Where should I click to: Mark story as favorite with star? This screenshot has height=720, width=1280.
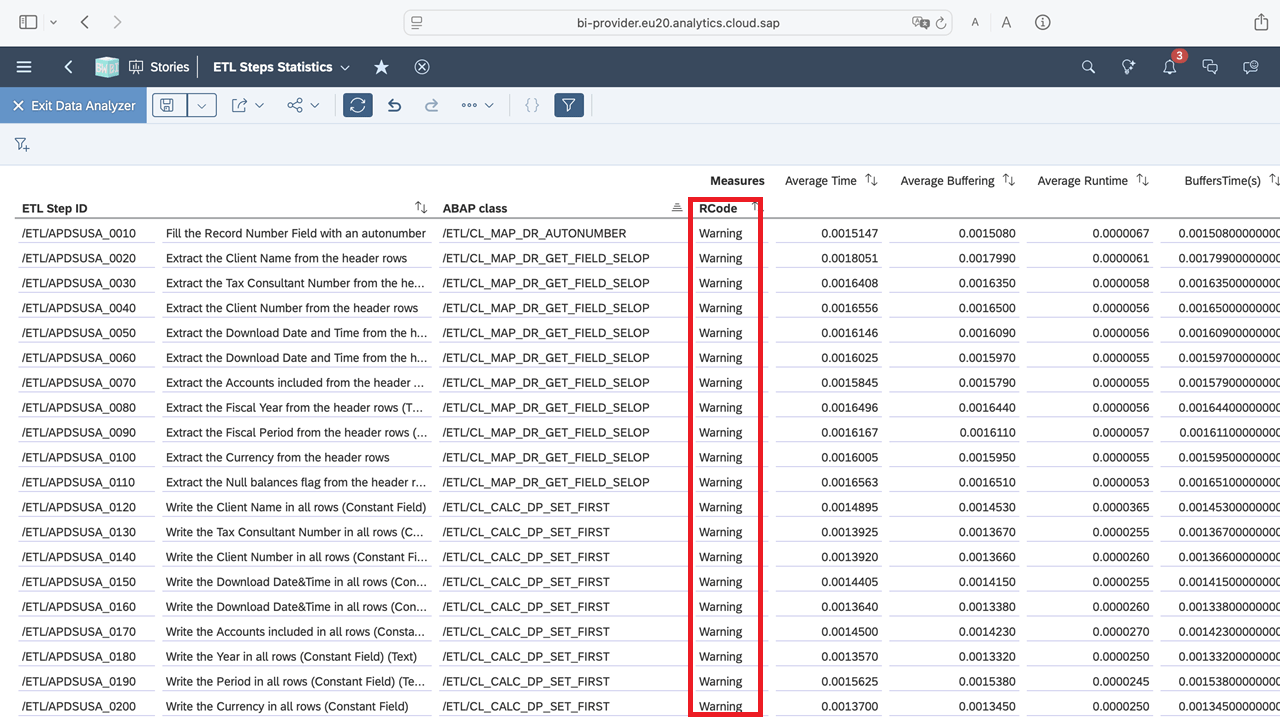(381, 67)
